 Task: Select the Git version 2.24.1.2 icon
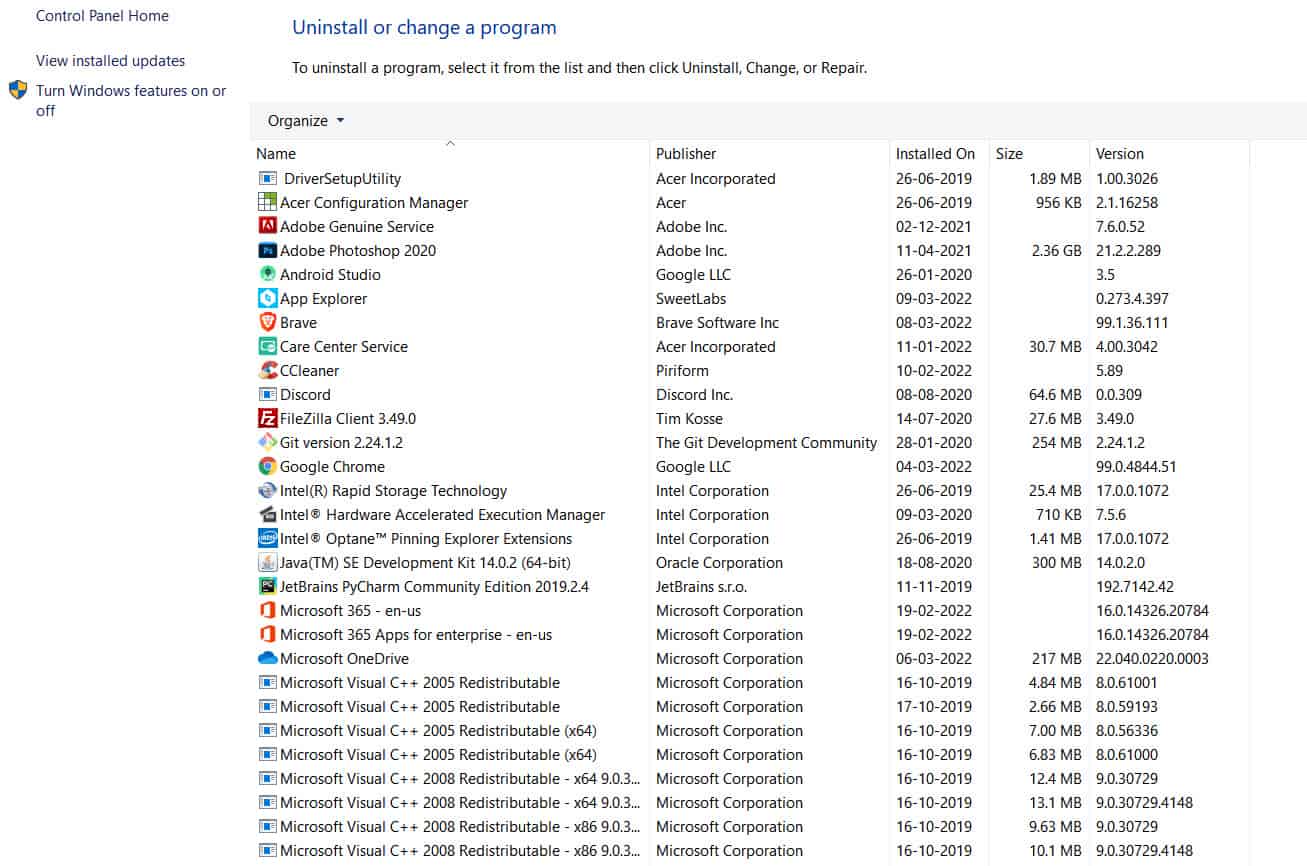[267, 443]
